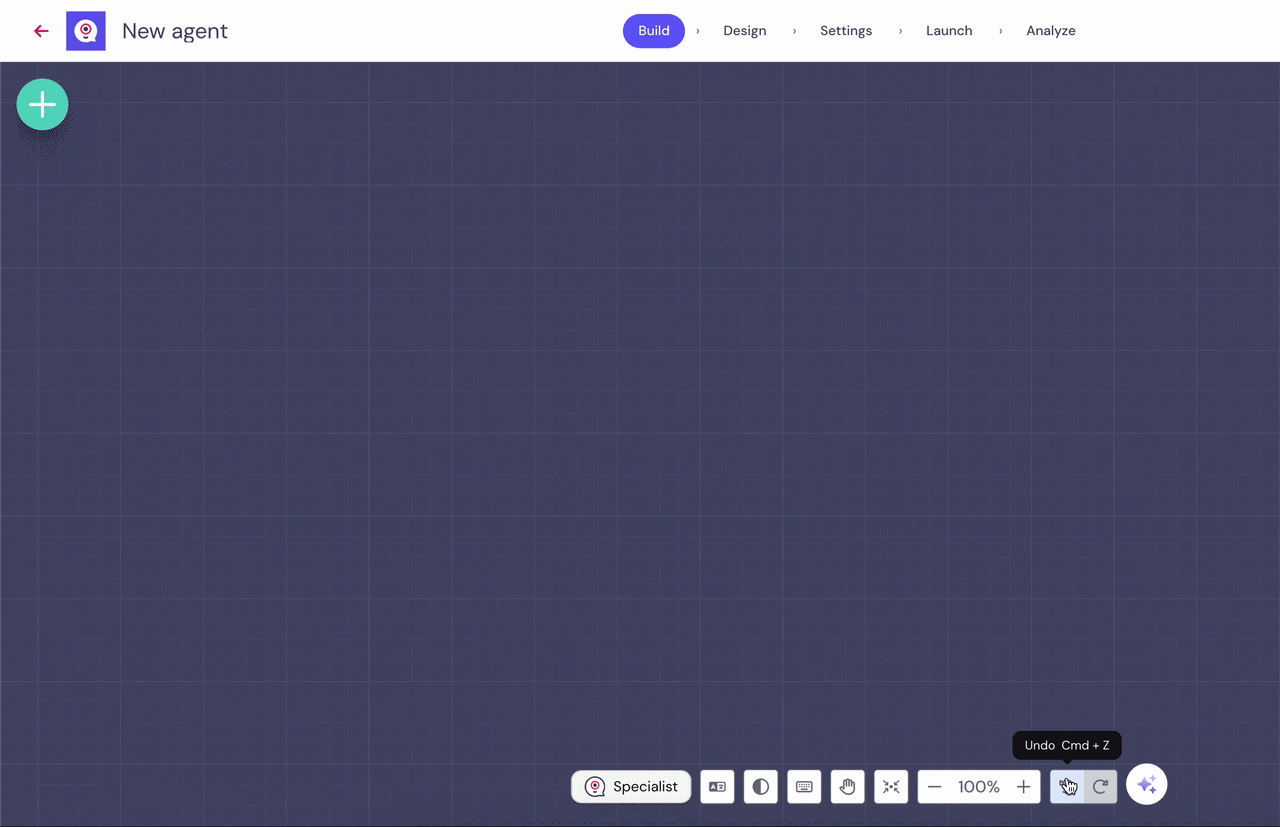Click the fit-to-view collapse arrows icon
Image resolution: width=1280 pixels, height=827 pixels.
[891, 787]
